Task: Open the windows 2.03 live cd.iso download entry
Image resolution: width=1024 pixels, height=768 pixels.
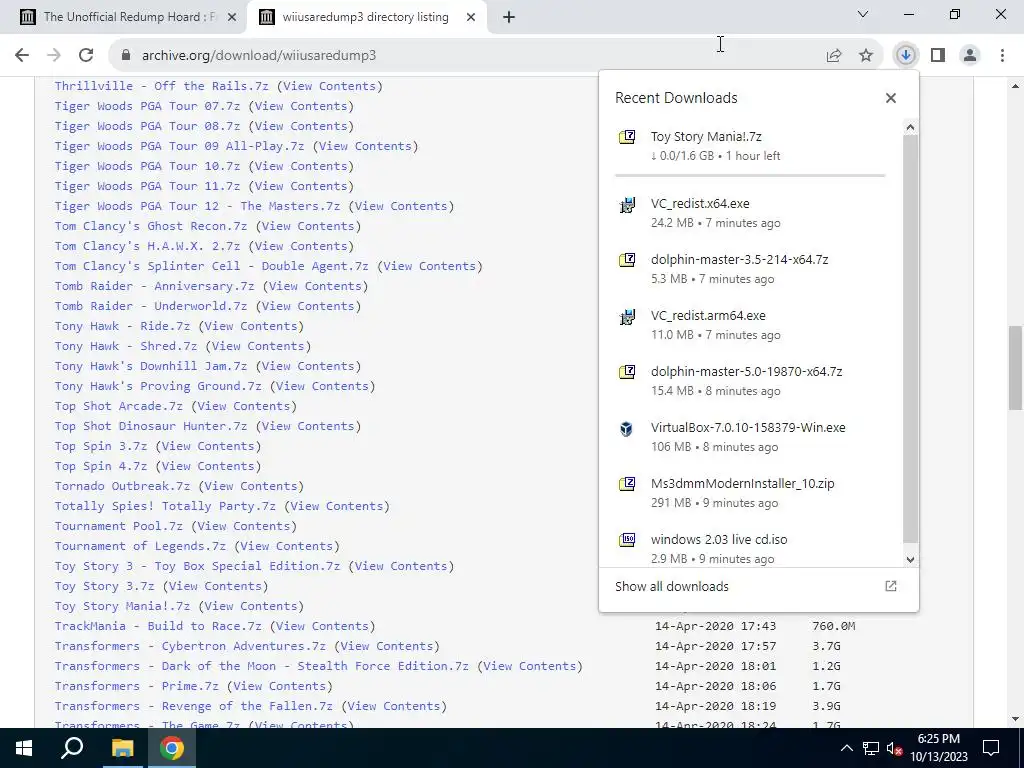Action: (x=750, y=549)
